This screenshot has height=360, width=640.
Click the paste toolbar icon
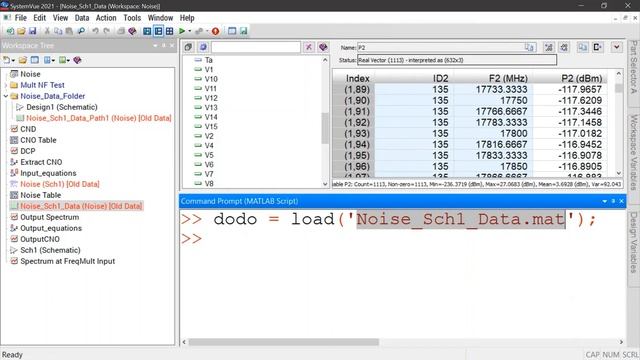coord(69,31)
